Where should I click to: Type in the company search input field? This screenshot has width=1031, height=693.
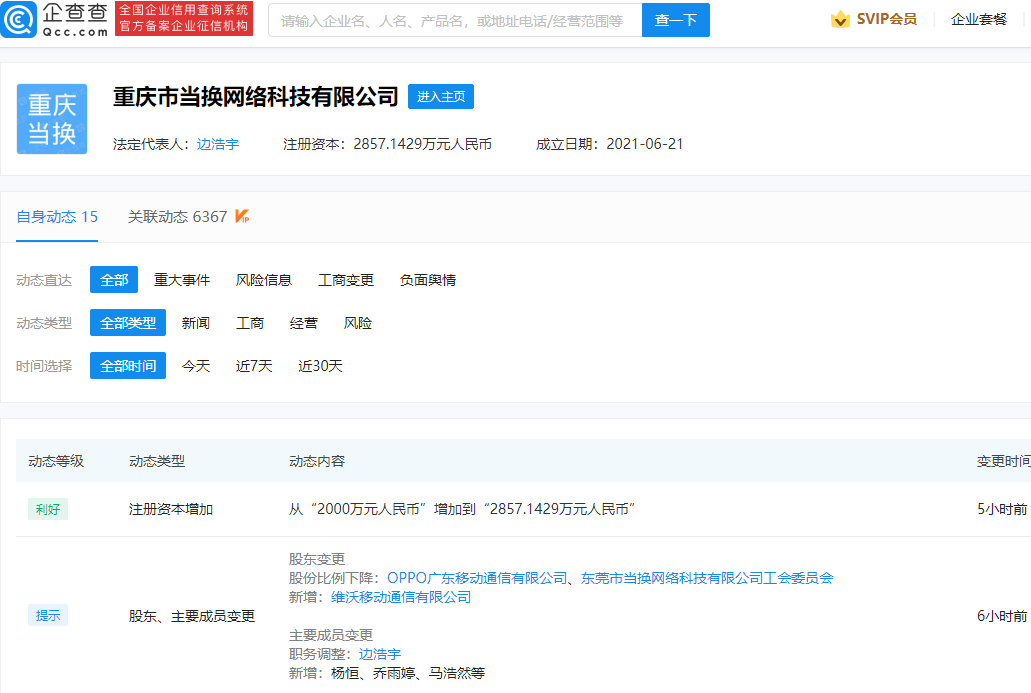tap(455, 20)
